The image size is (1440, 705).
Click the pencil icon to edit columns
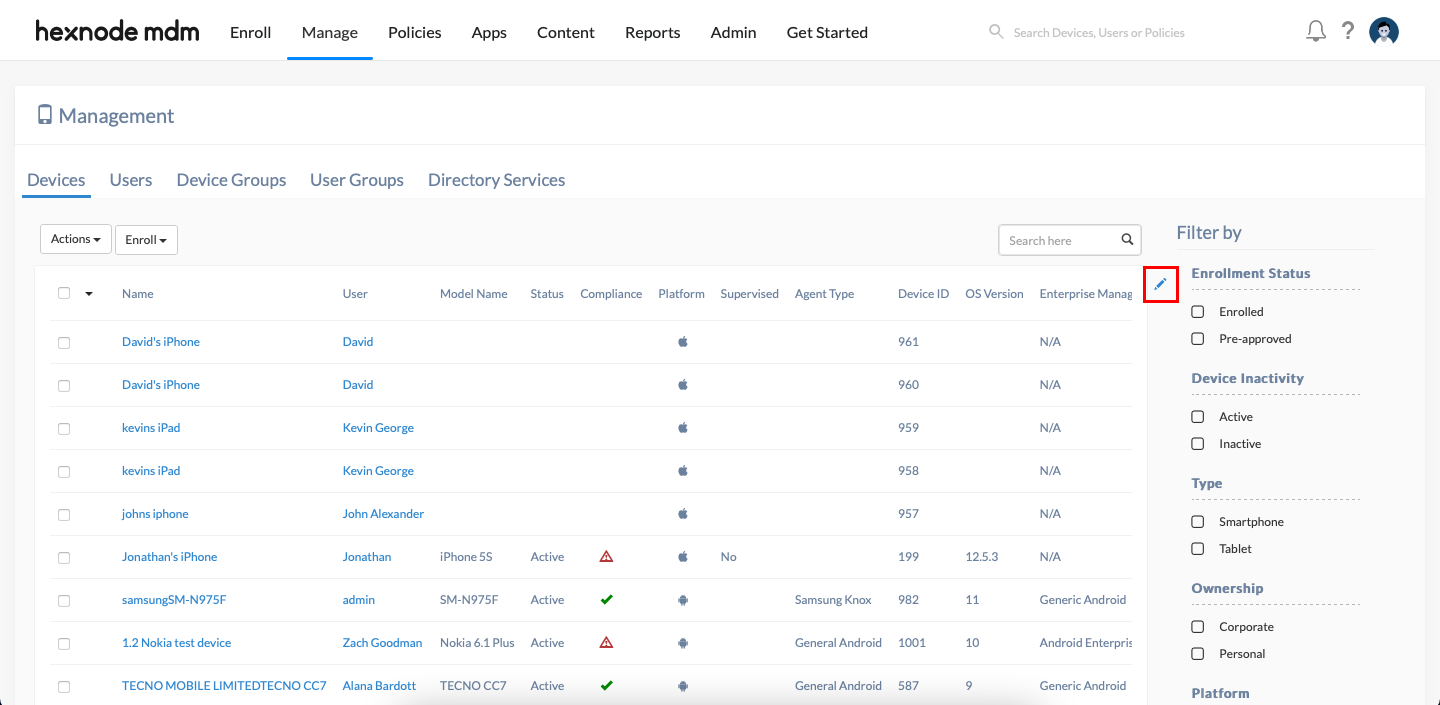pyautogui.click(x=1160, y=285)
